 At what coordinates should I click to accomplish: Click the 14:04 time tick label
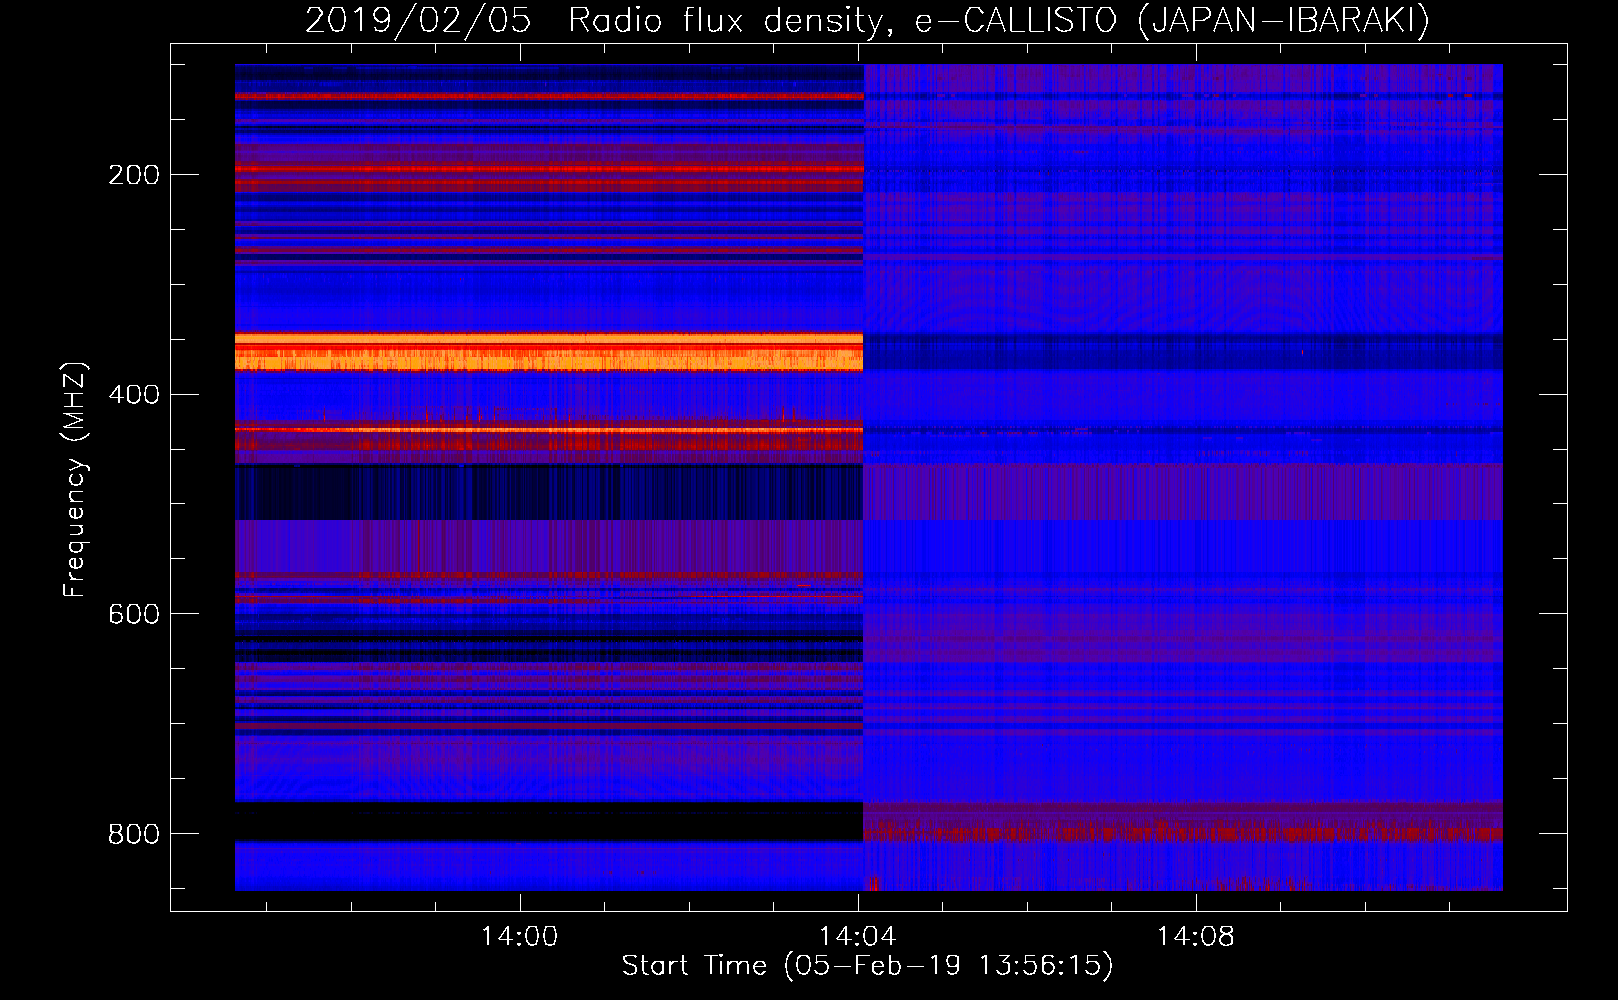[857, 937]
